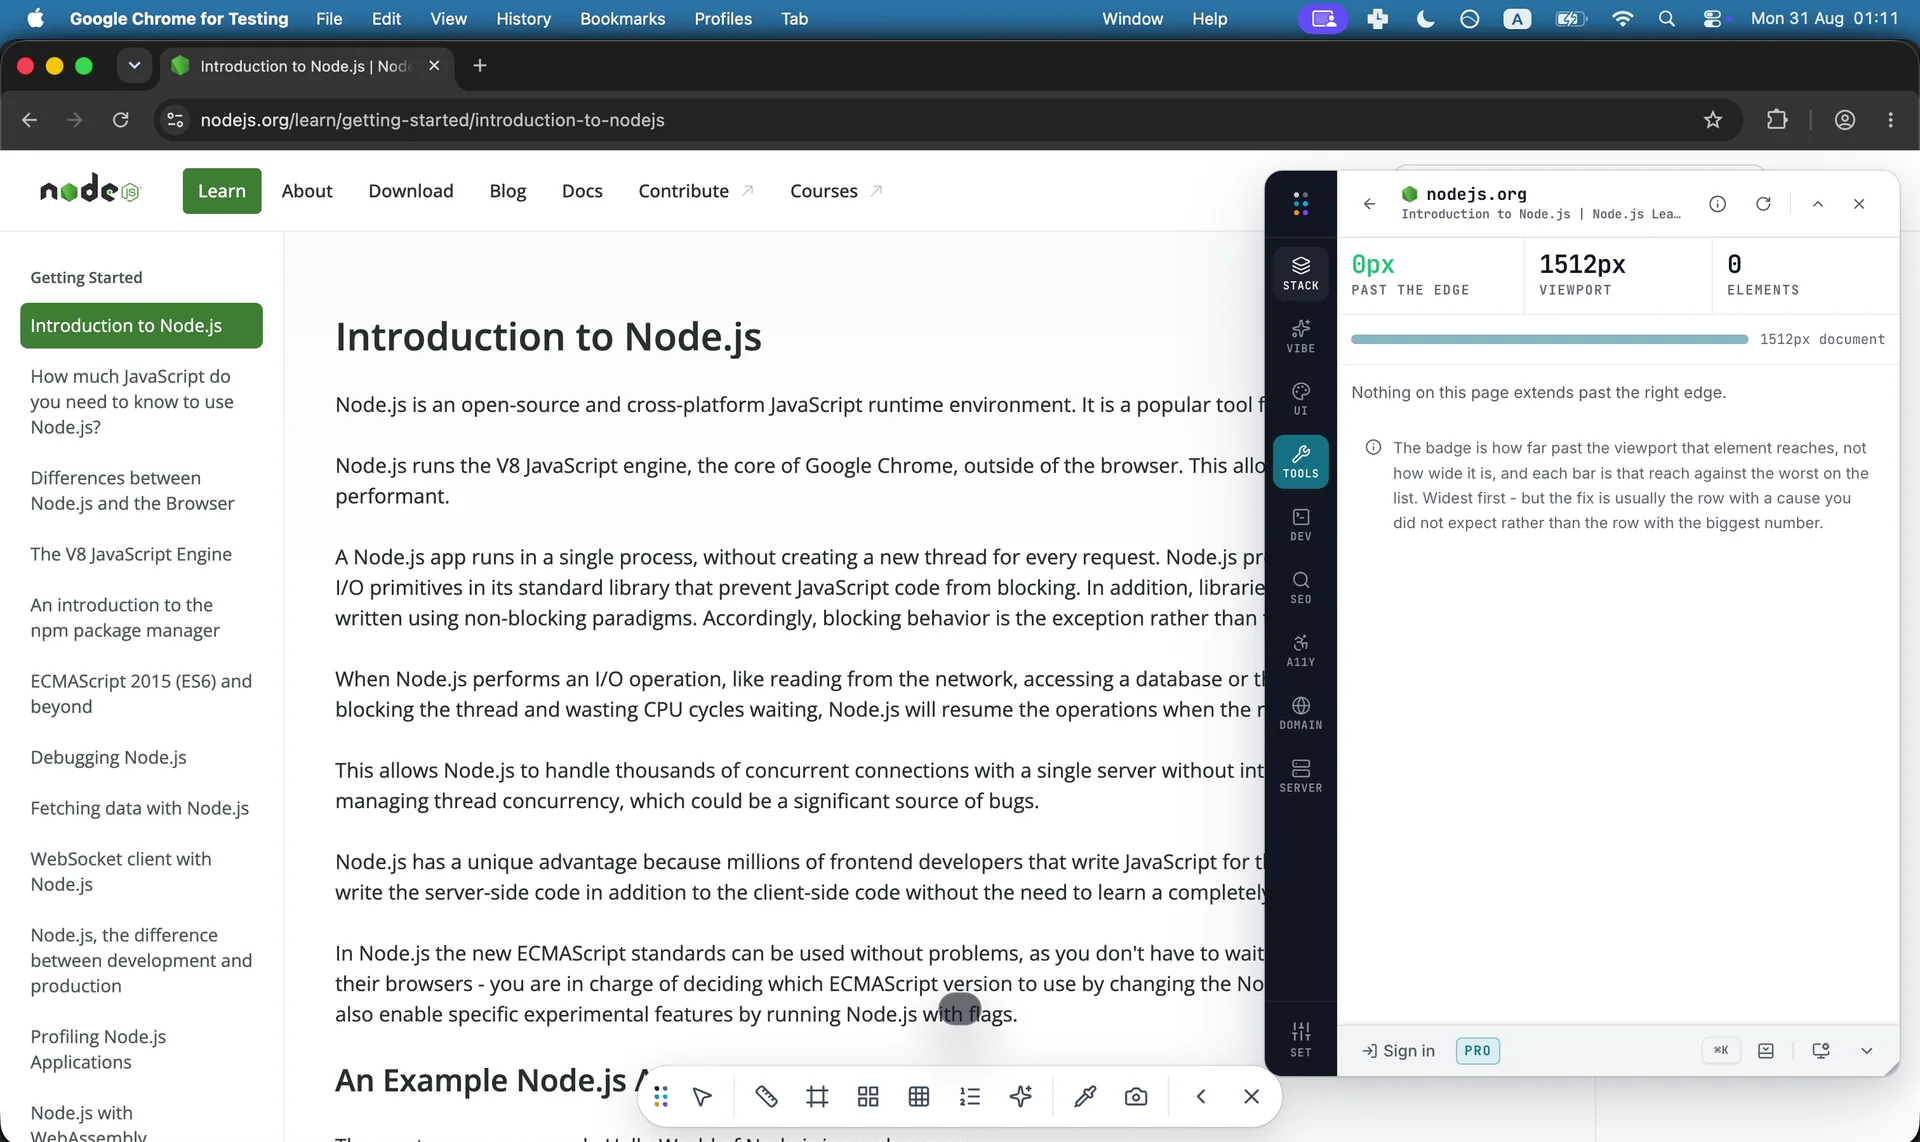This screenshot has height=1142, width=1920.
Task: Open the Stack panel in the extension sidebar
Action: 1300,273
